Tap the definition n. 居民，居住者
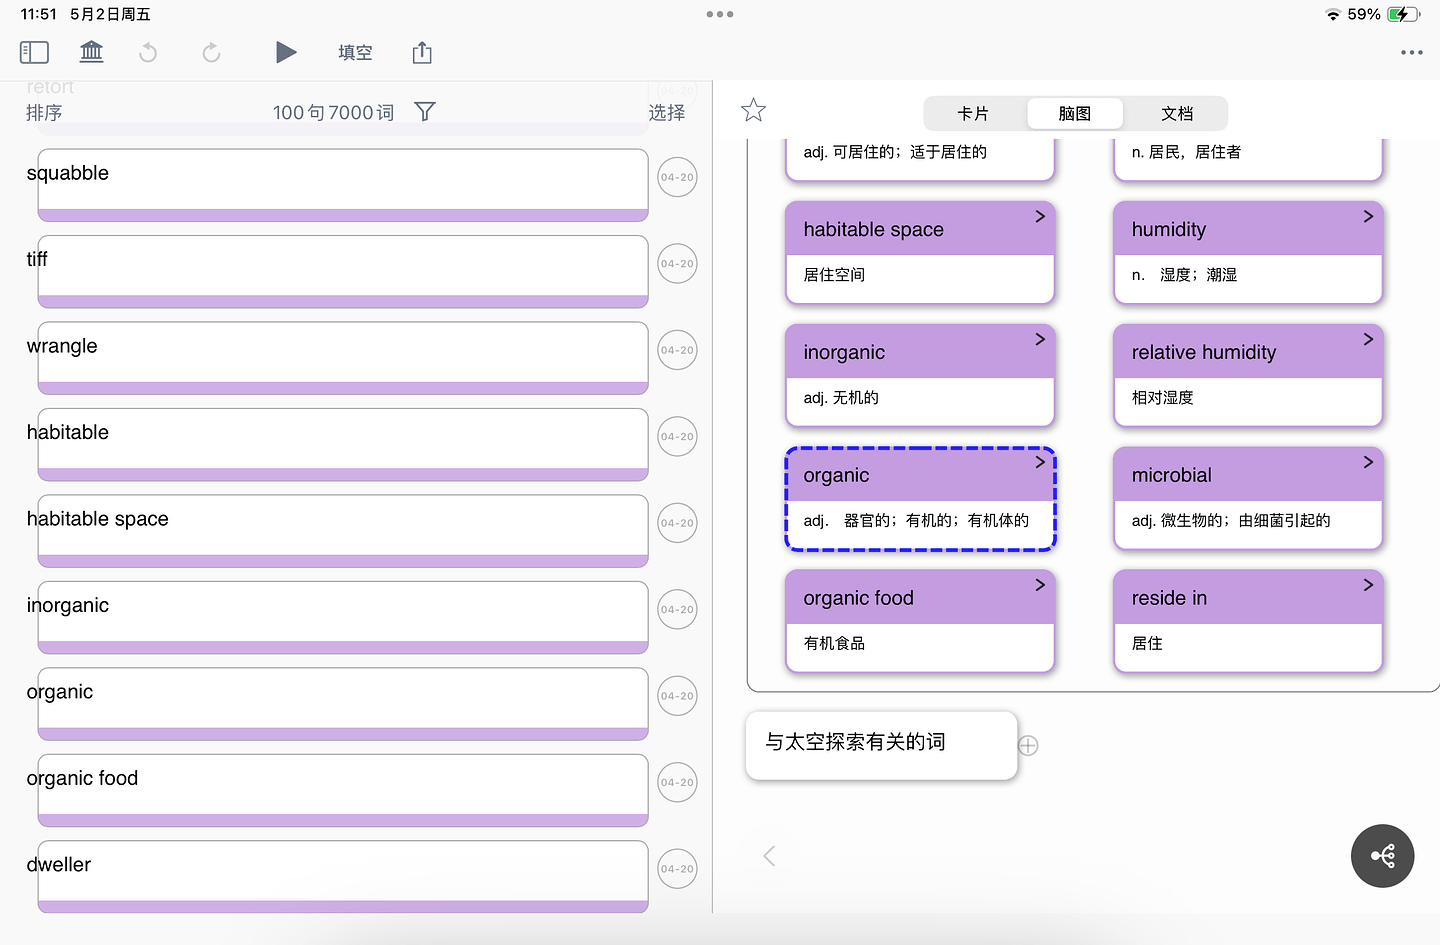The height and width of the screenshot is (945, 1440). [1186, 152]
